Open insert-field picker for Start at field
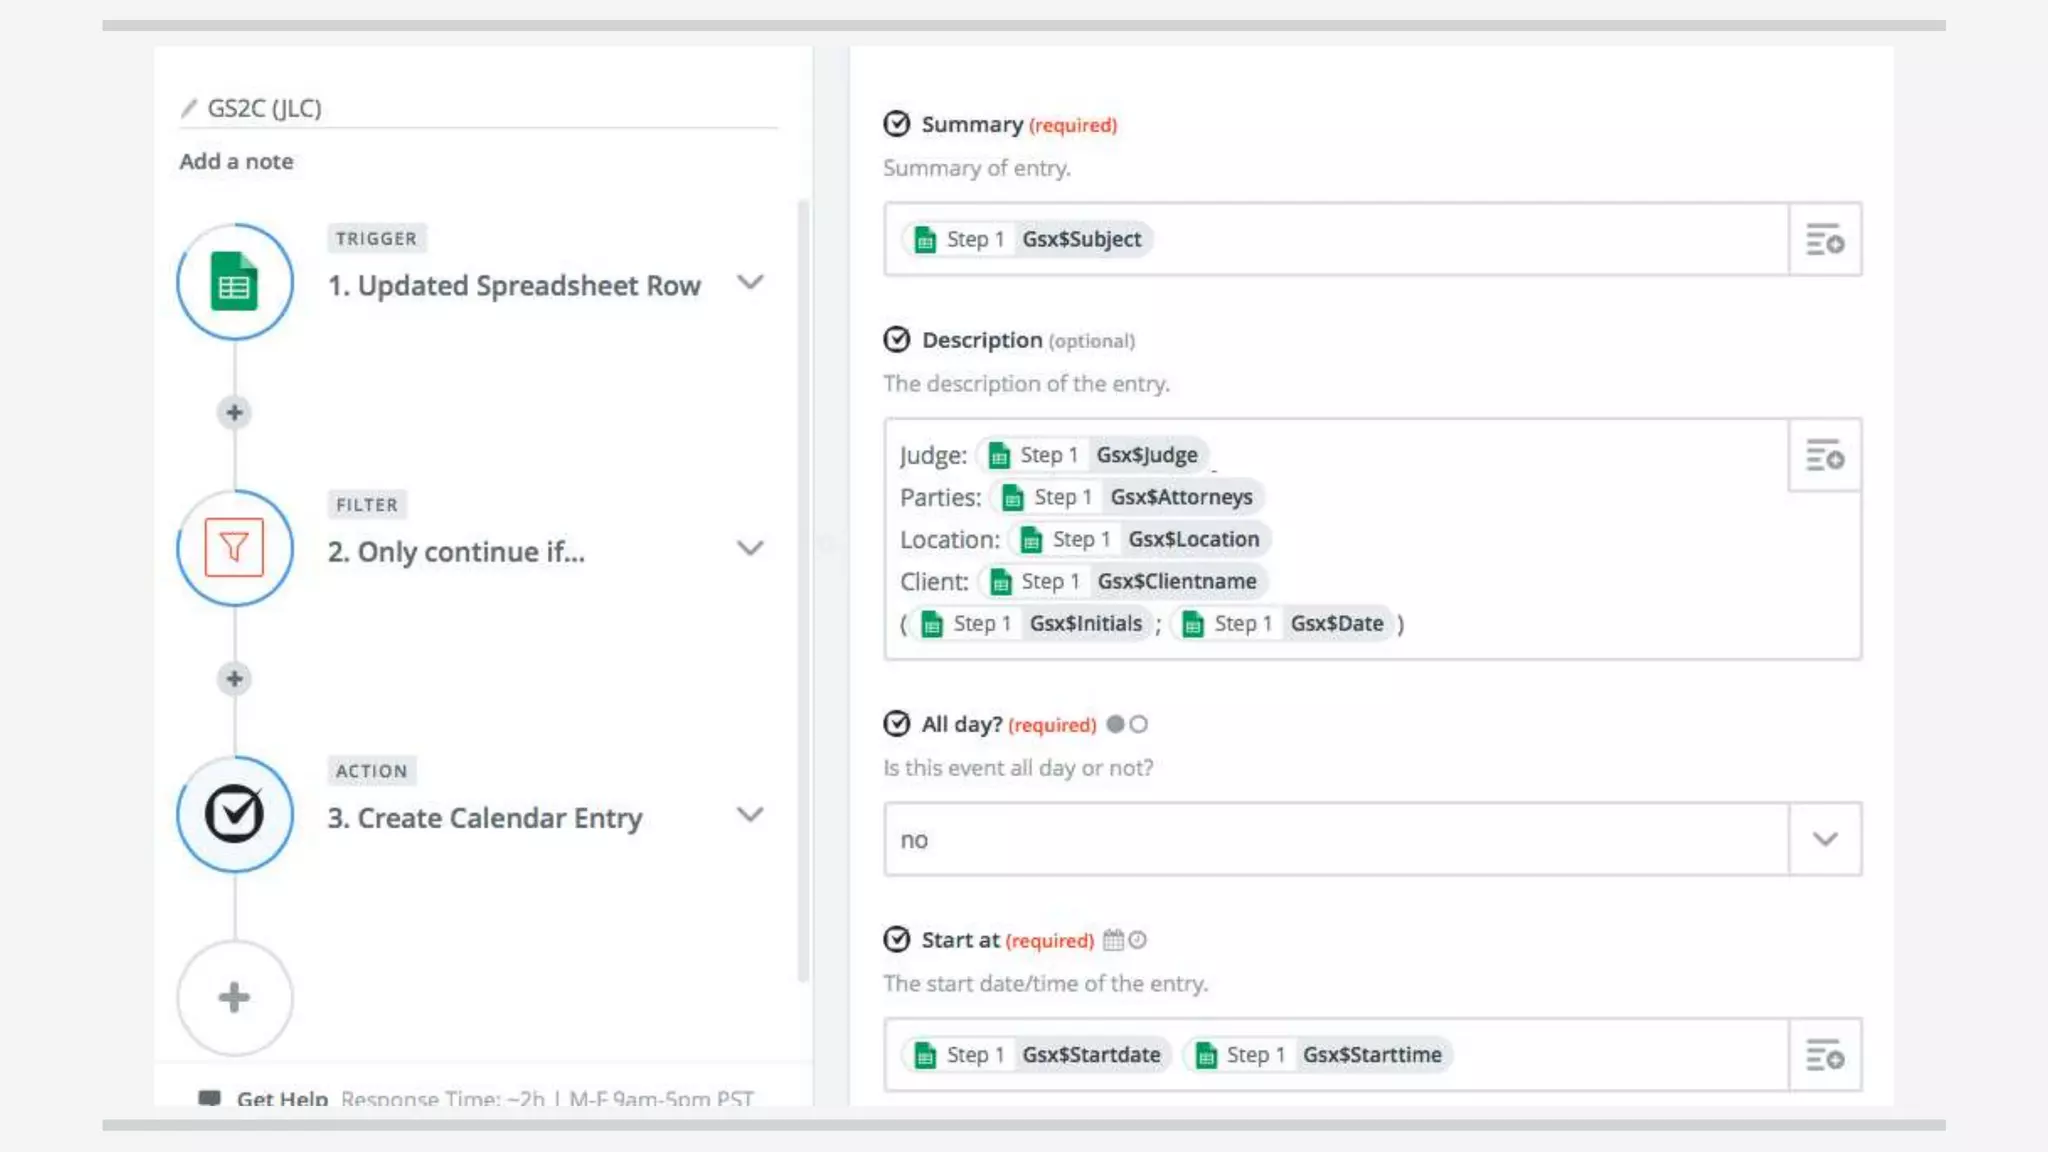This screenshot has height=1152, width=2048. point(1824,1055)
